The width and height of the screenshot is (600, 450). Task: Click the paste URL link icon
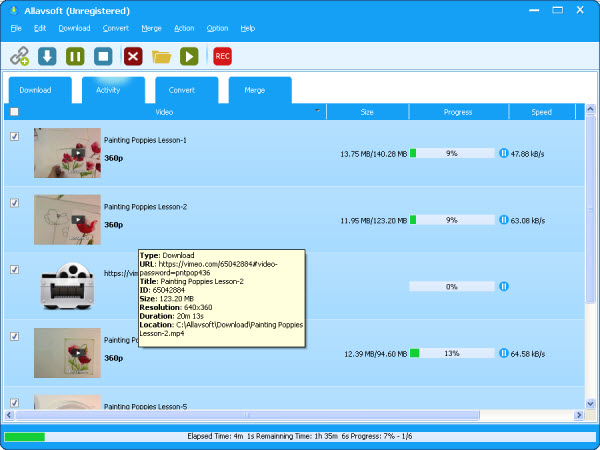pos(20,56)
